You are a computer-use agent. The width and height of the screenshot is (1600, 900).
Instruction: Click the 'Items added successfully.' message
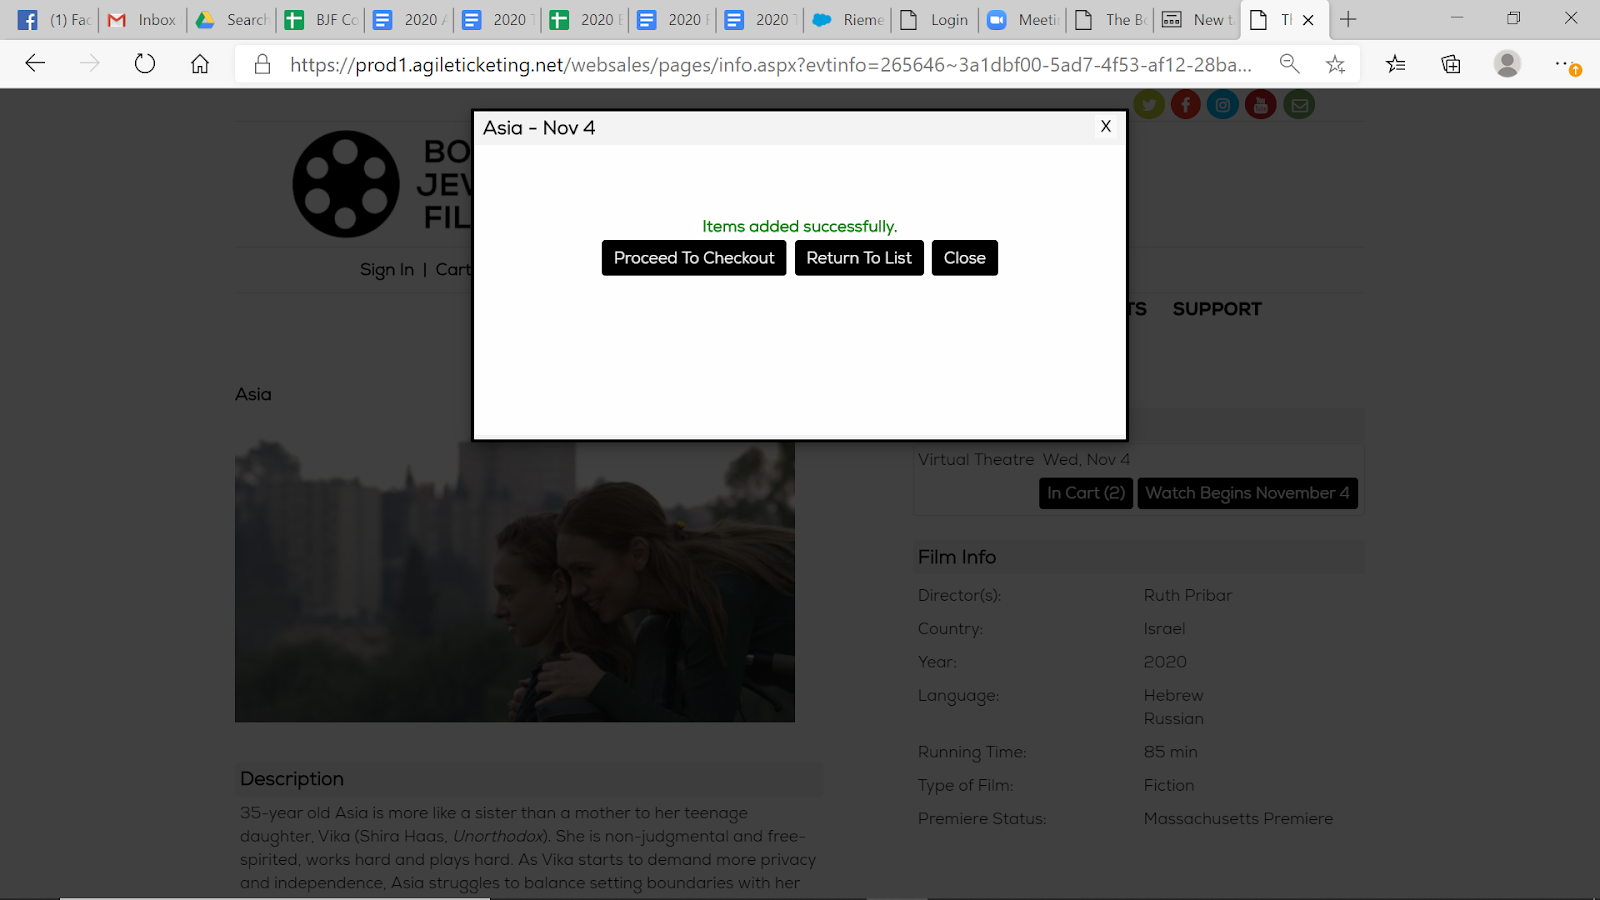(x=800, y=226)
